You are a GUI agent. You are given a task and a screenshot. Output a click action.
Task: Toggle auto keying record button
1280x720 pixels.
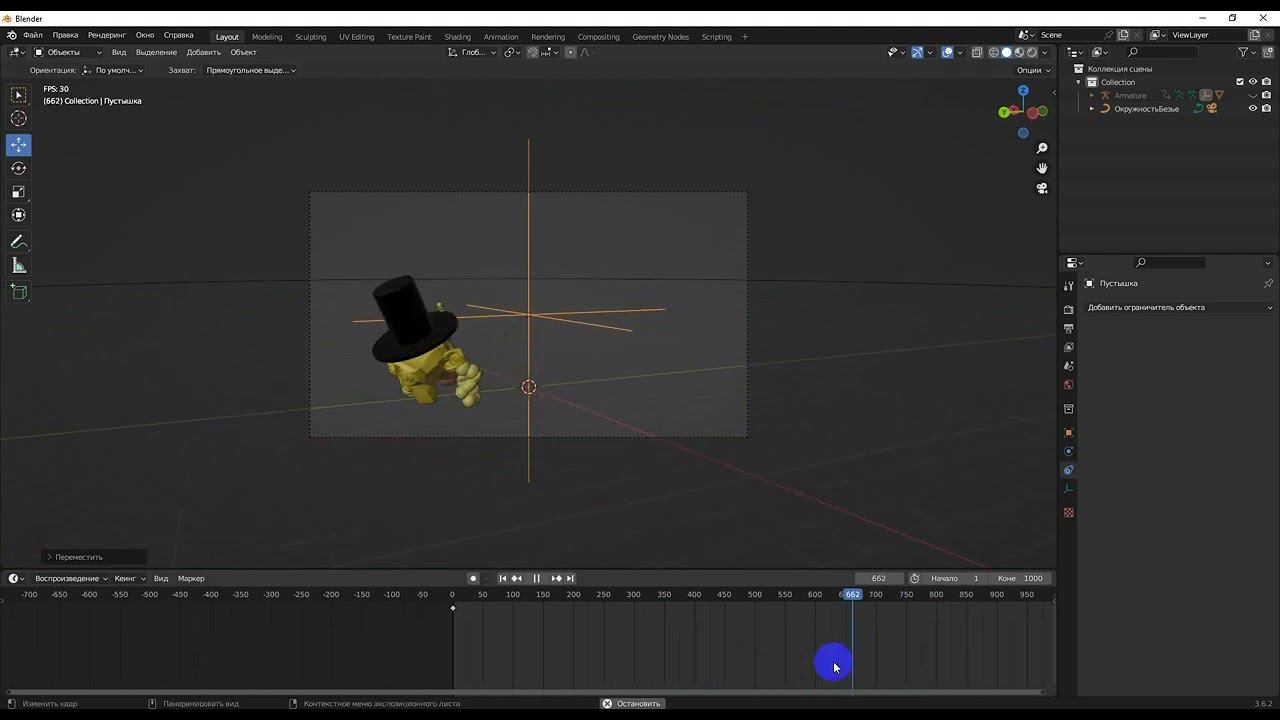point(473,578)
